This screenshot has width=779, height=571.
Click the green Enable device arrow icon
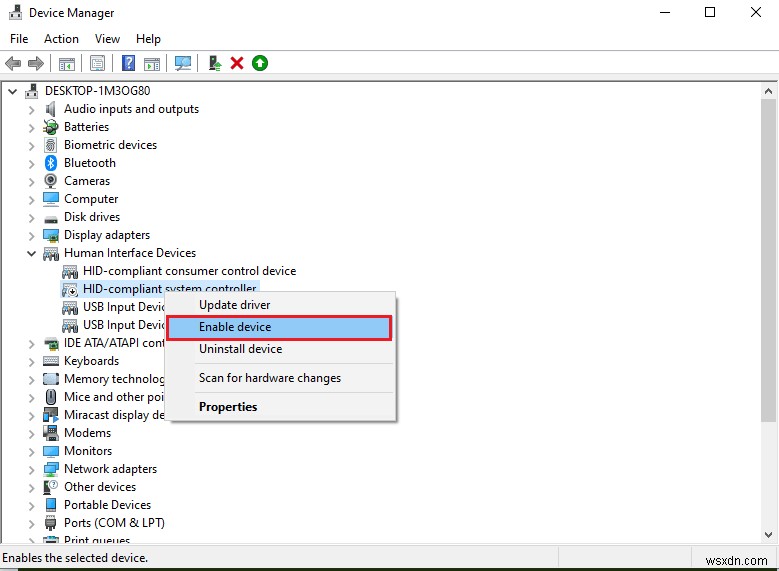(259, 63)
